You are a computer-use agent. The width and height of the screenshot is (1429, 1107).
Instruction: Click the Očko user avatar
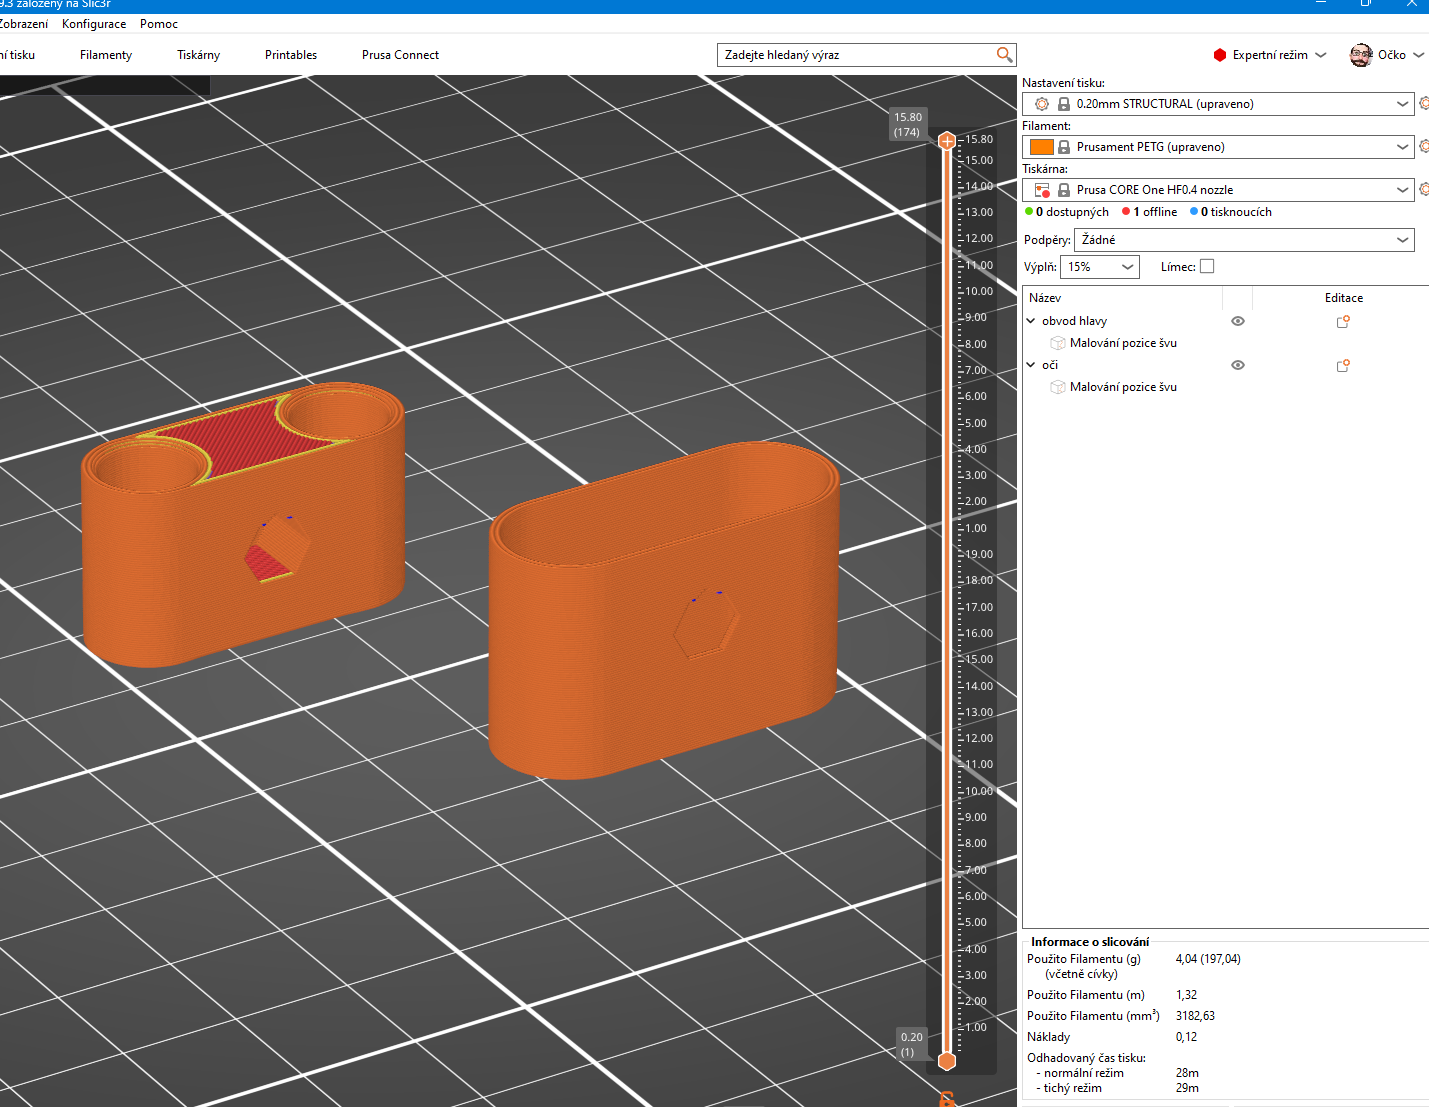point(1360,55)
